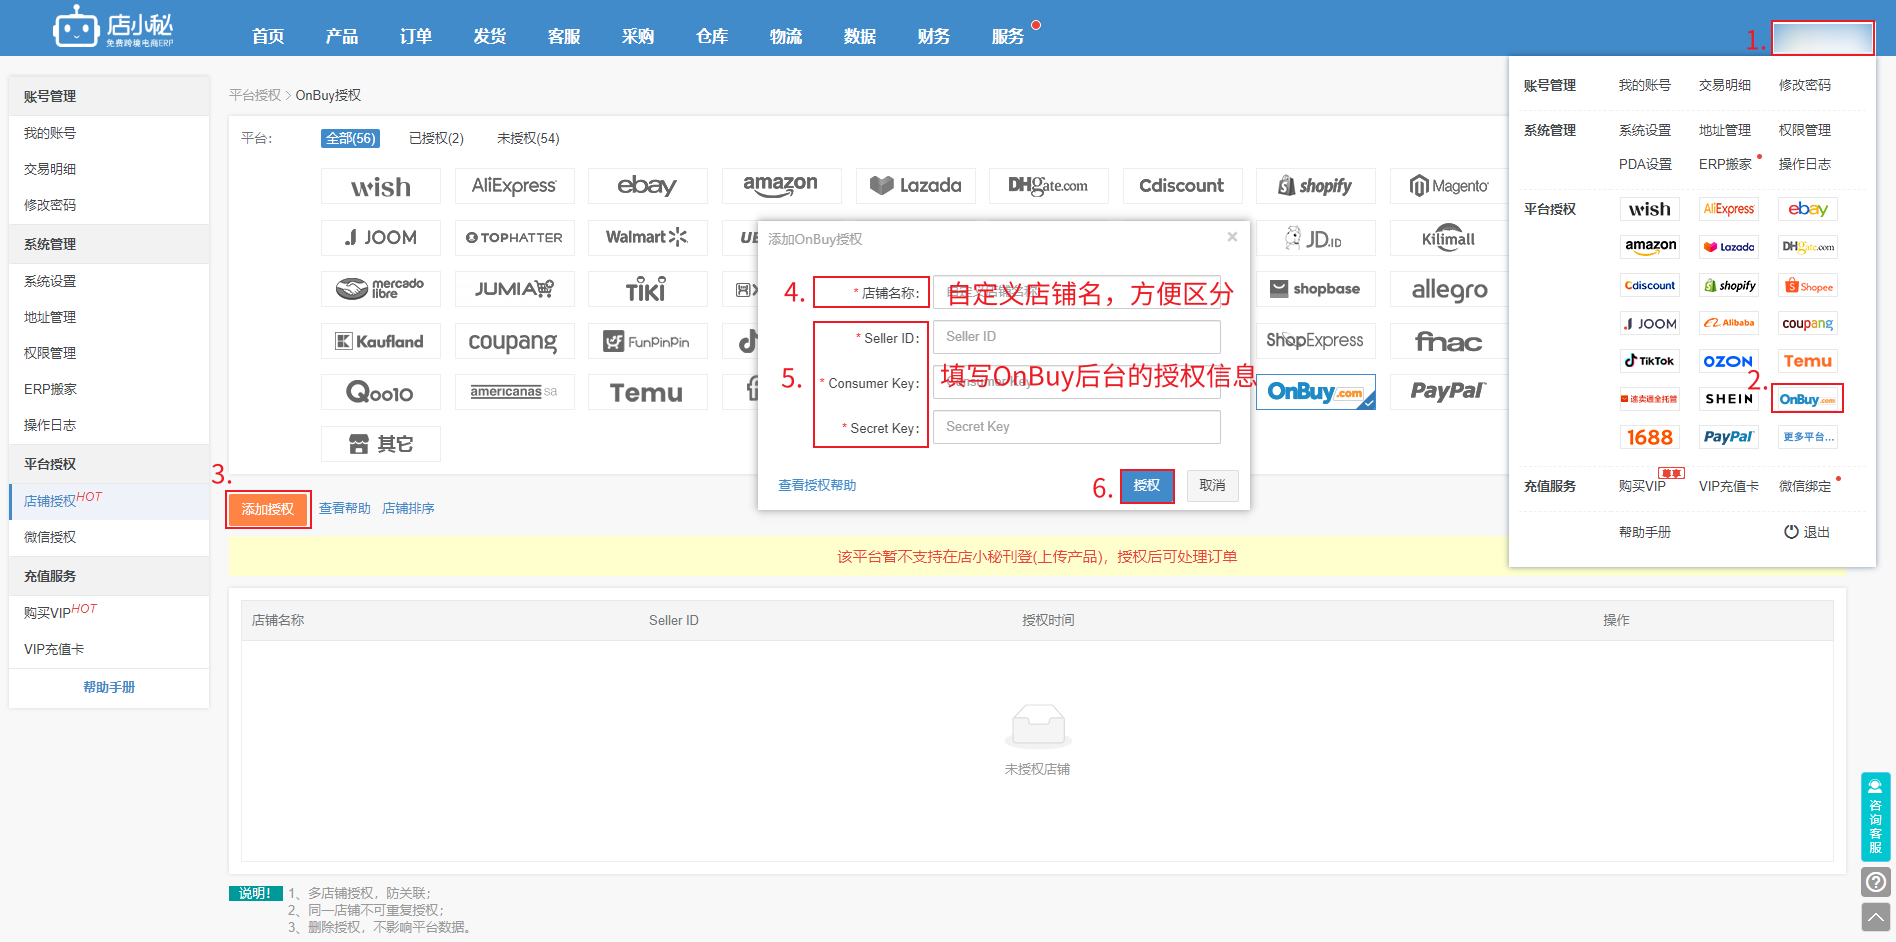
Task: Pick the Walmart platform tile
Action: pos(648,238)
